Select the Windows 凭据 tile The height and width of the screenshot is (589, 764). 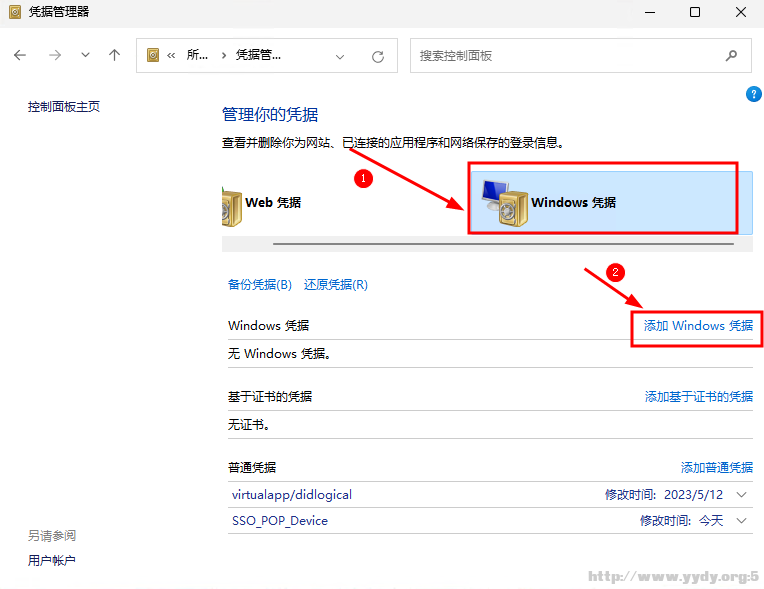coord(612,203)
